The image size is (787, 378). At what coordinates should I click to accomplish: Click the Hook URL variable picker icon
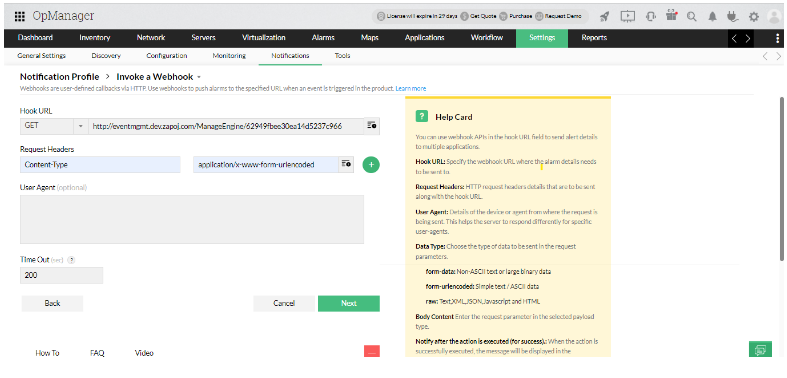[x=372, y=126]
